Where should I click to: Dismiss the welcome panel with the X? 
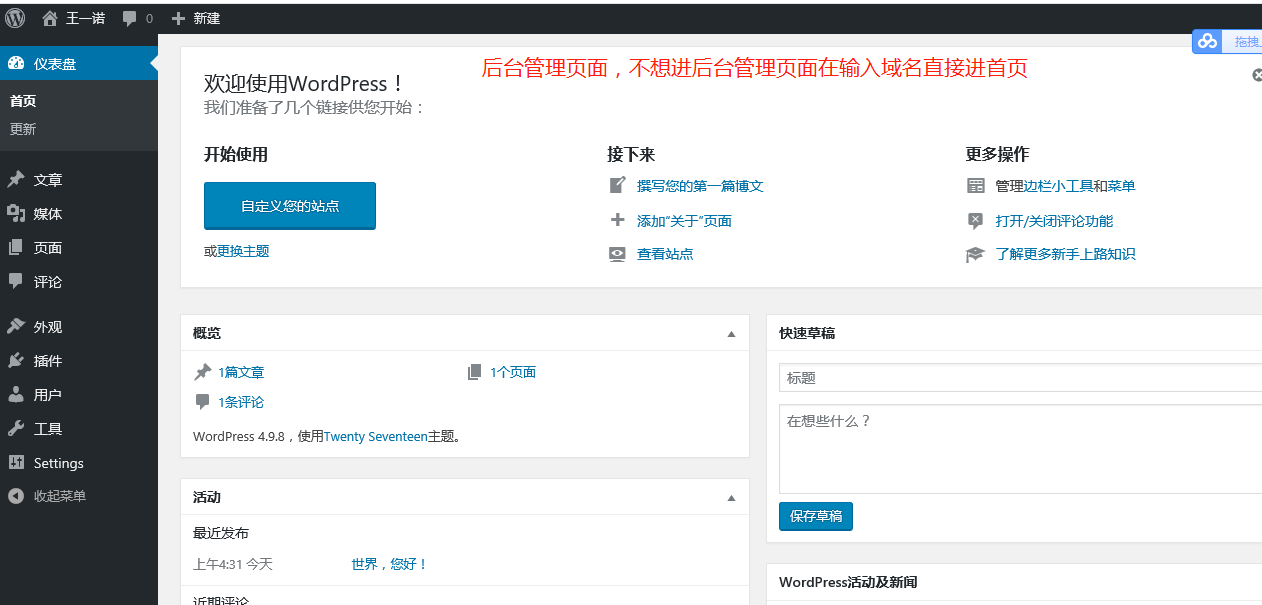(x=1256, y=75)
